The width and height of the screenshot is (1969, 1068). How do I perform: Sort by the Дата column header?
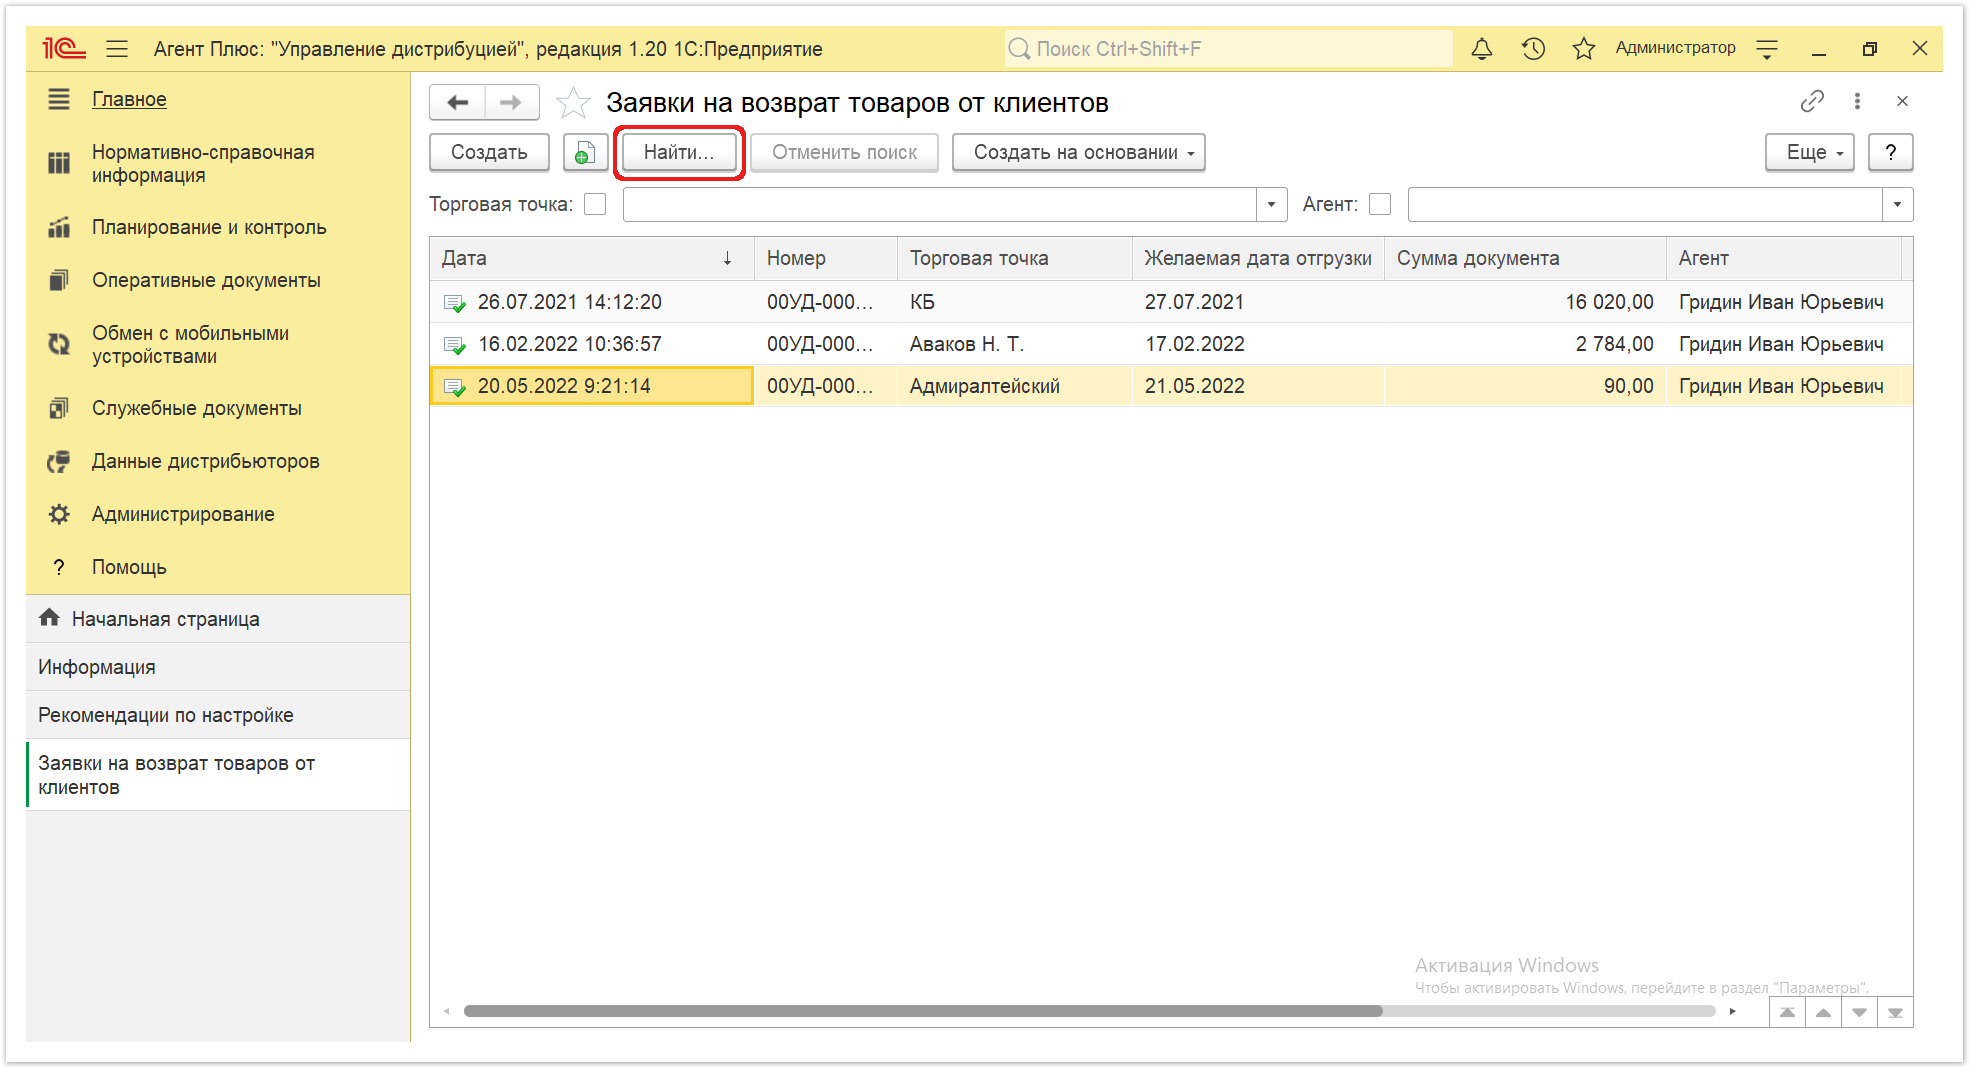591,258
